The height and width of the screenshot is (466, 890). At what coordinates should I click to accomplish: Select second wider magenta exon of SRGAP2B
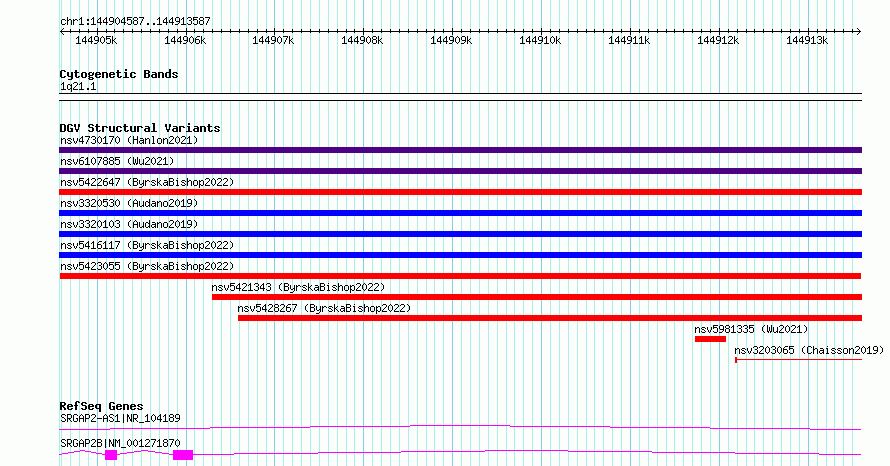[183, 455]
